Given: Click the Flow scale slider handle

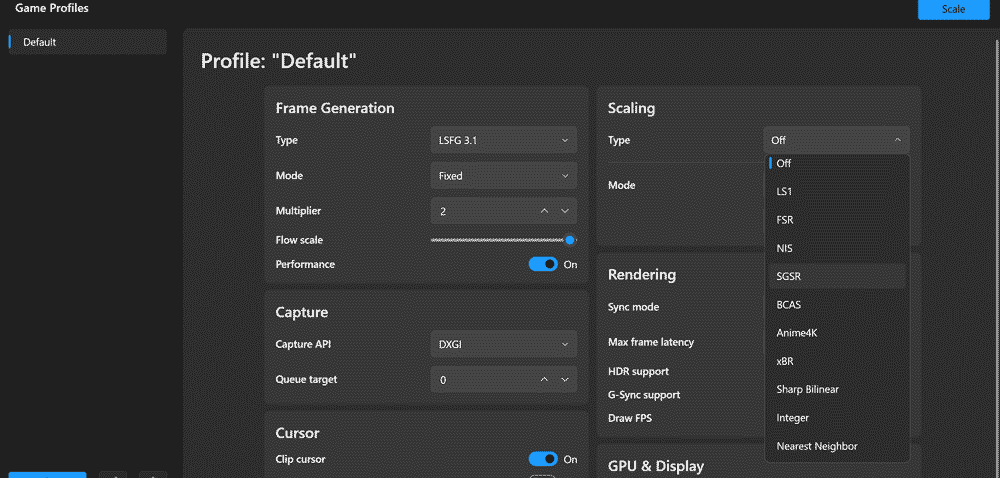Looking at the screenshot, I should tap(570, 240).
